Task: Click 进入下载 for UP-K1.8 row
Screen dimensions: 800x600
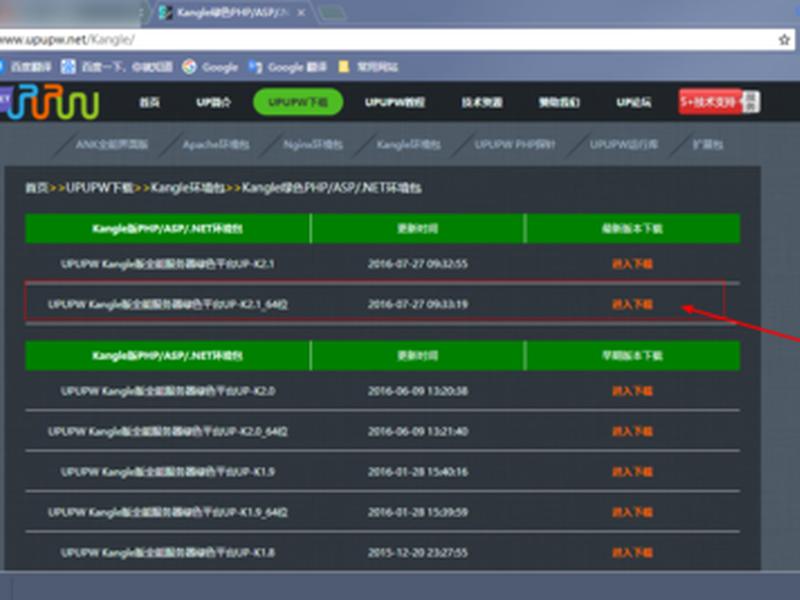Action: click(632, 553)
